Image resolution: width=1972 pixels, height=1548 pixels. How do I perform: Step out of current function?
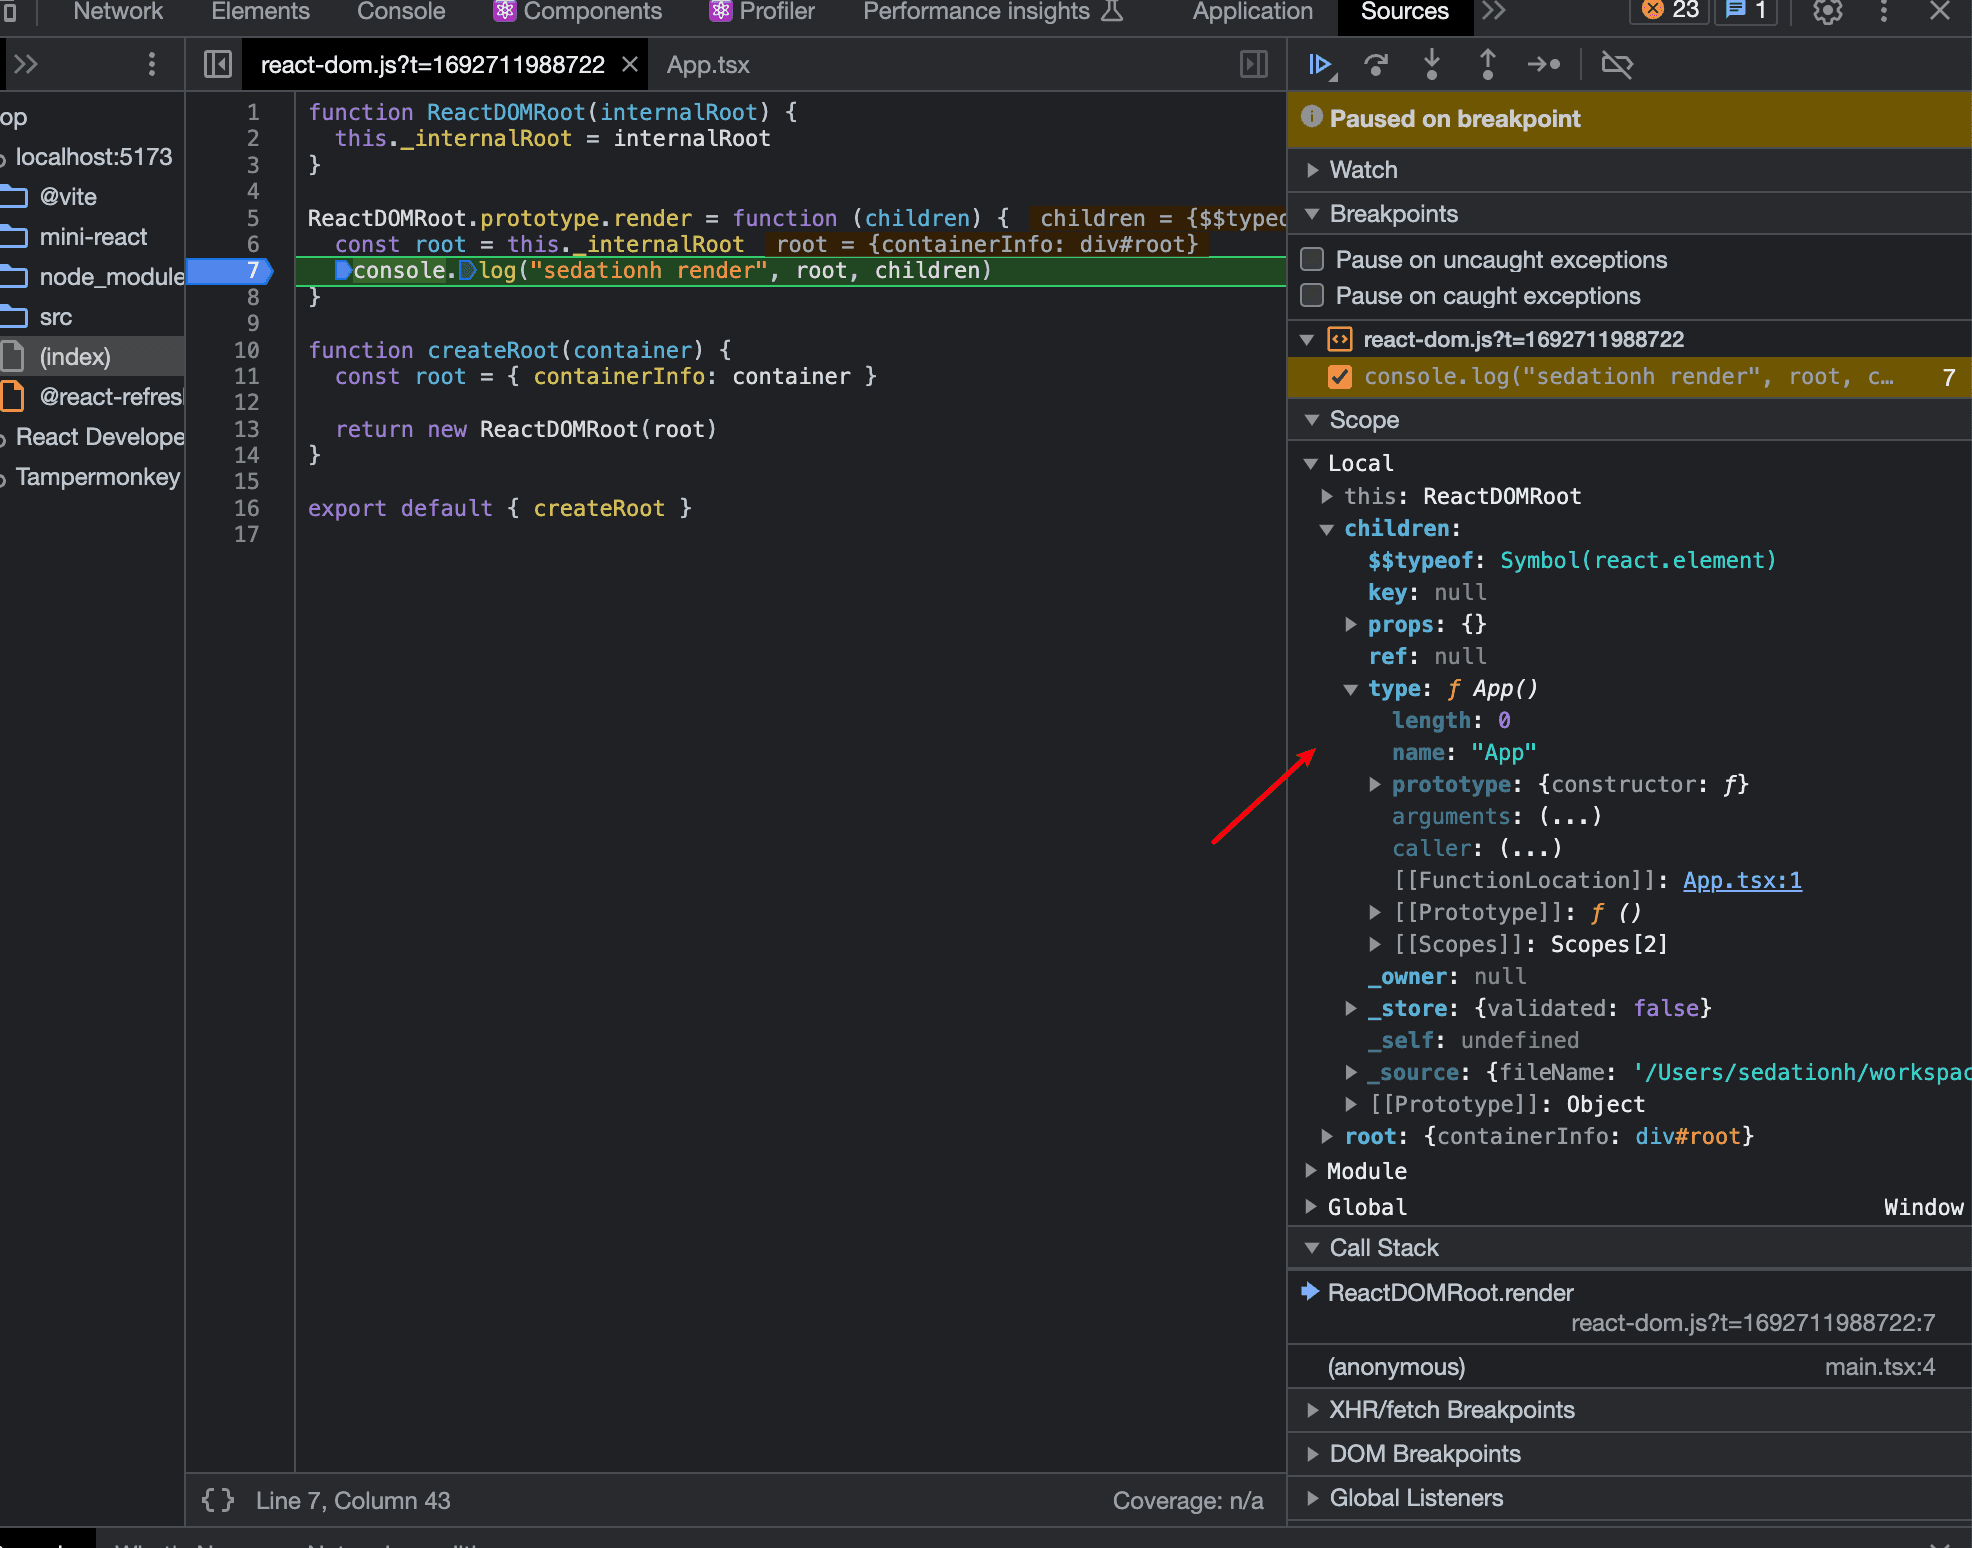[x=1487, y=65]
